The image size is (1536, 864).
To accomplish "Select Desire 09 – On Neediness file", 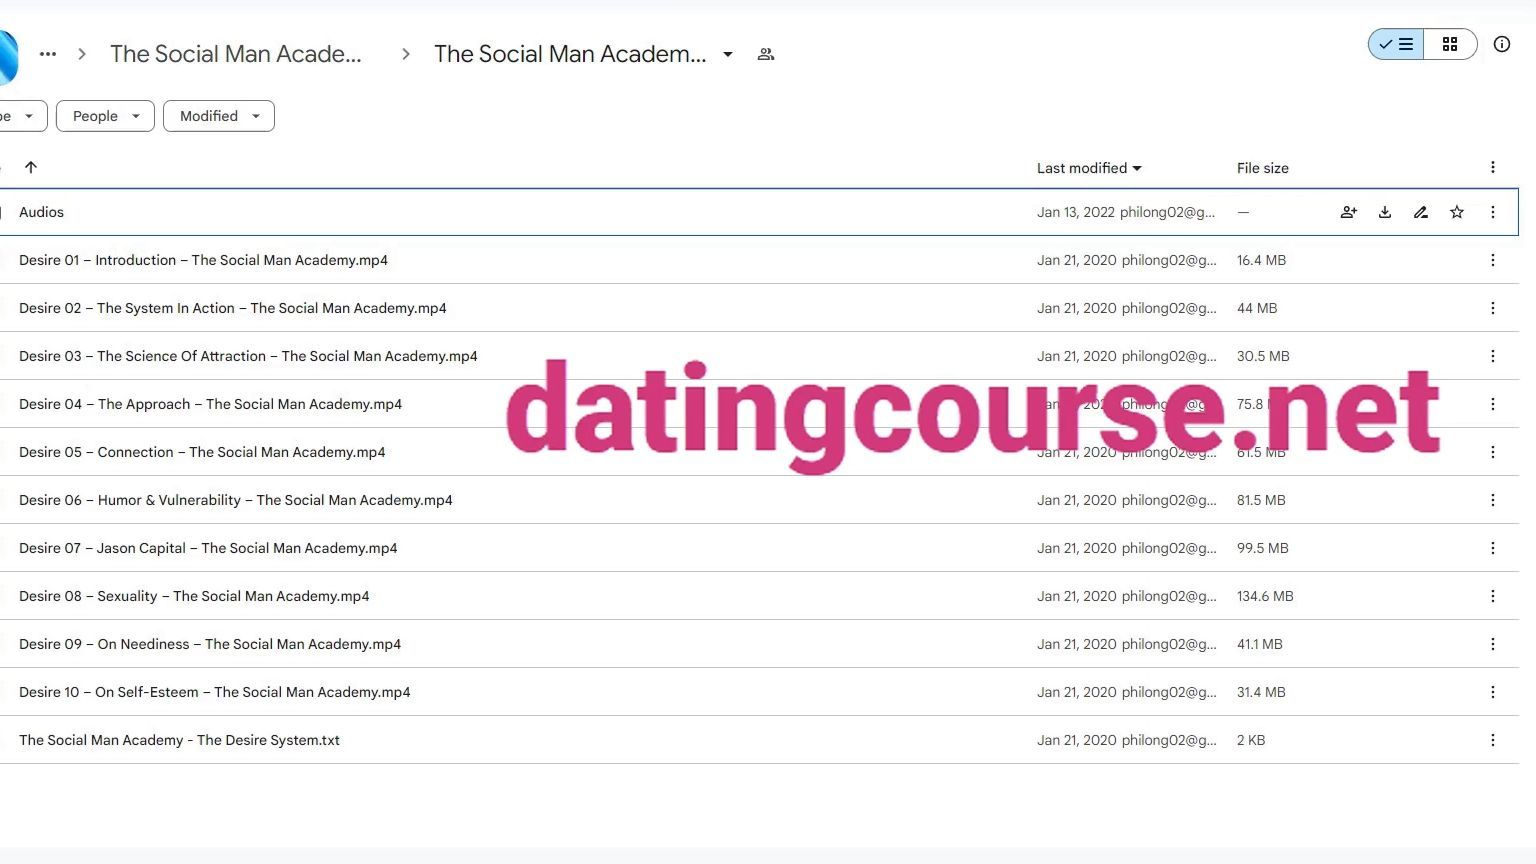I will [x=759, y=644].
